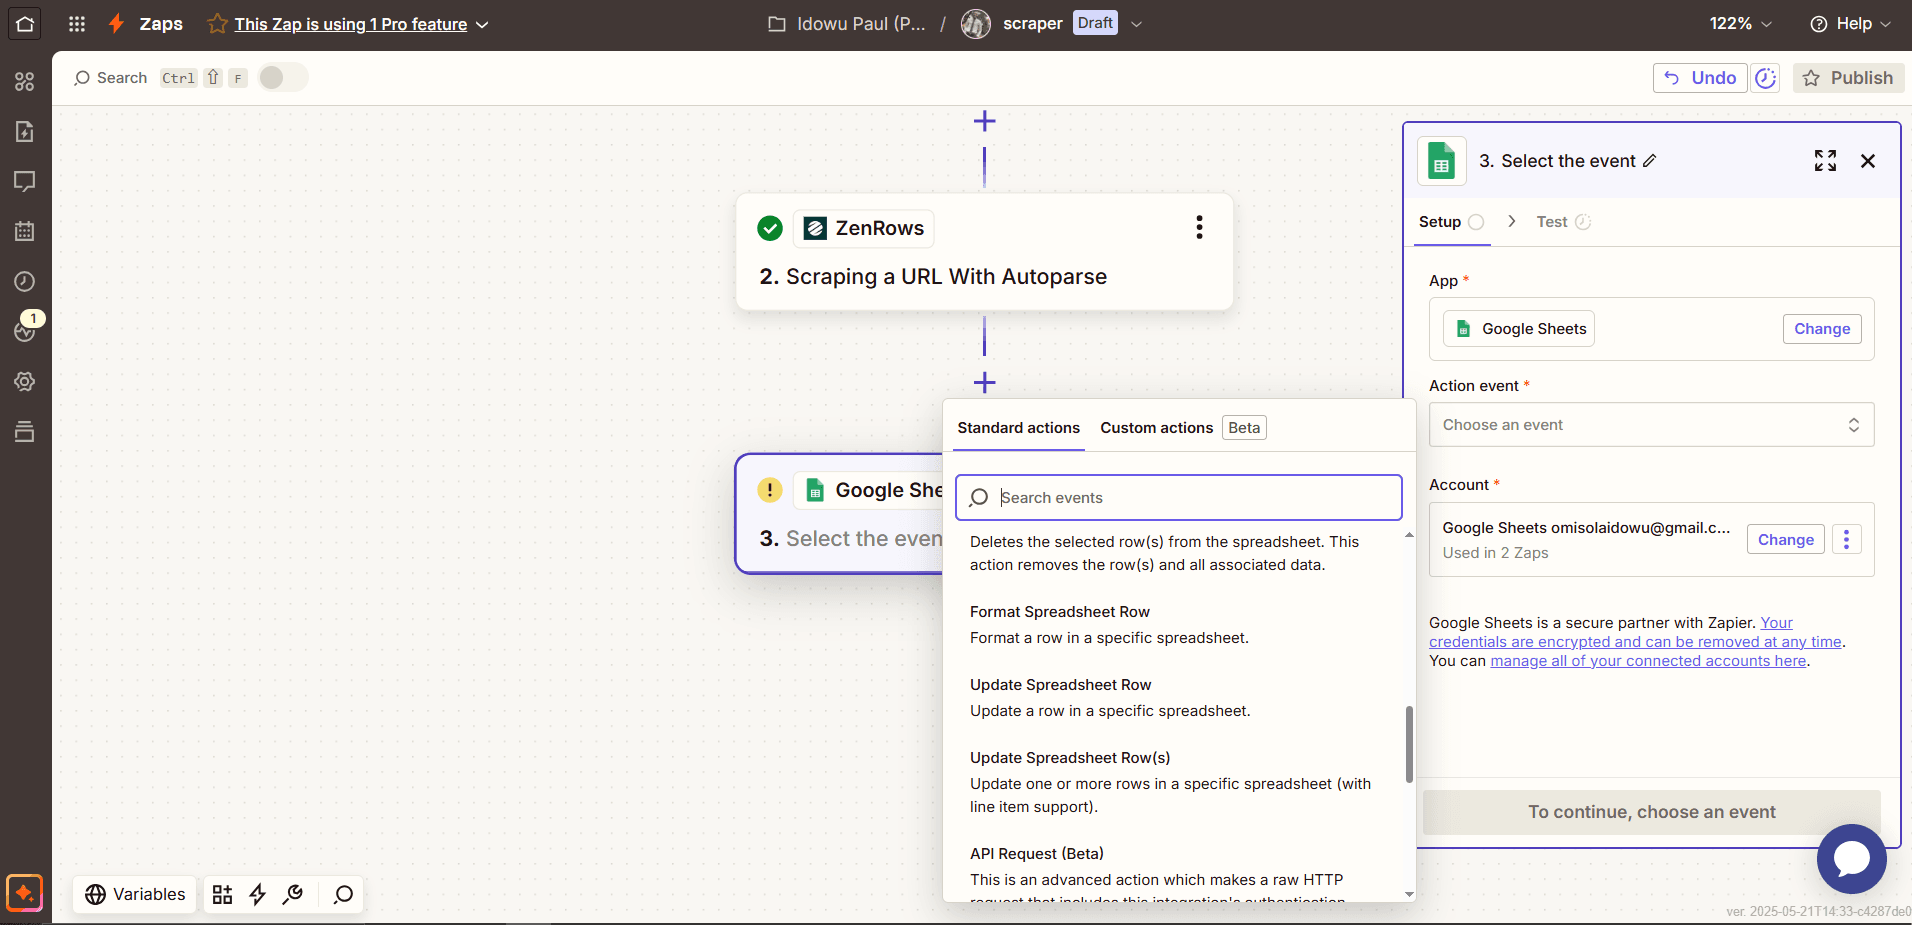Select the ZenRows step card
This screenshot has height=925, width=1912.
tap(984, 252)
